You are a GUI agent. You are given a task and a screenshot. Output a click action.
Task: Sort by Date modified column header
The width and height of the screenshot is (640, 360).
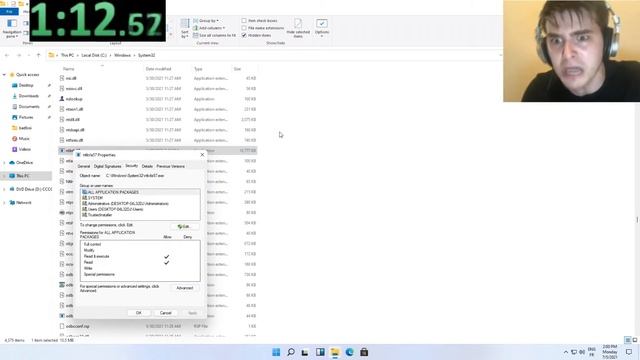(x=158, y=69)
